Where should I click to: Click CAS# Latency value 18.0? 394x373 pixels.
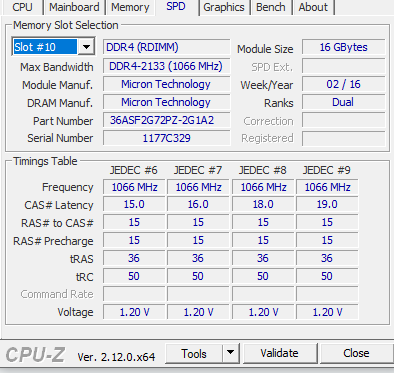click(263, 204)
